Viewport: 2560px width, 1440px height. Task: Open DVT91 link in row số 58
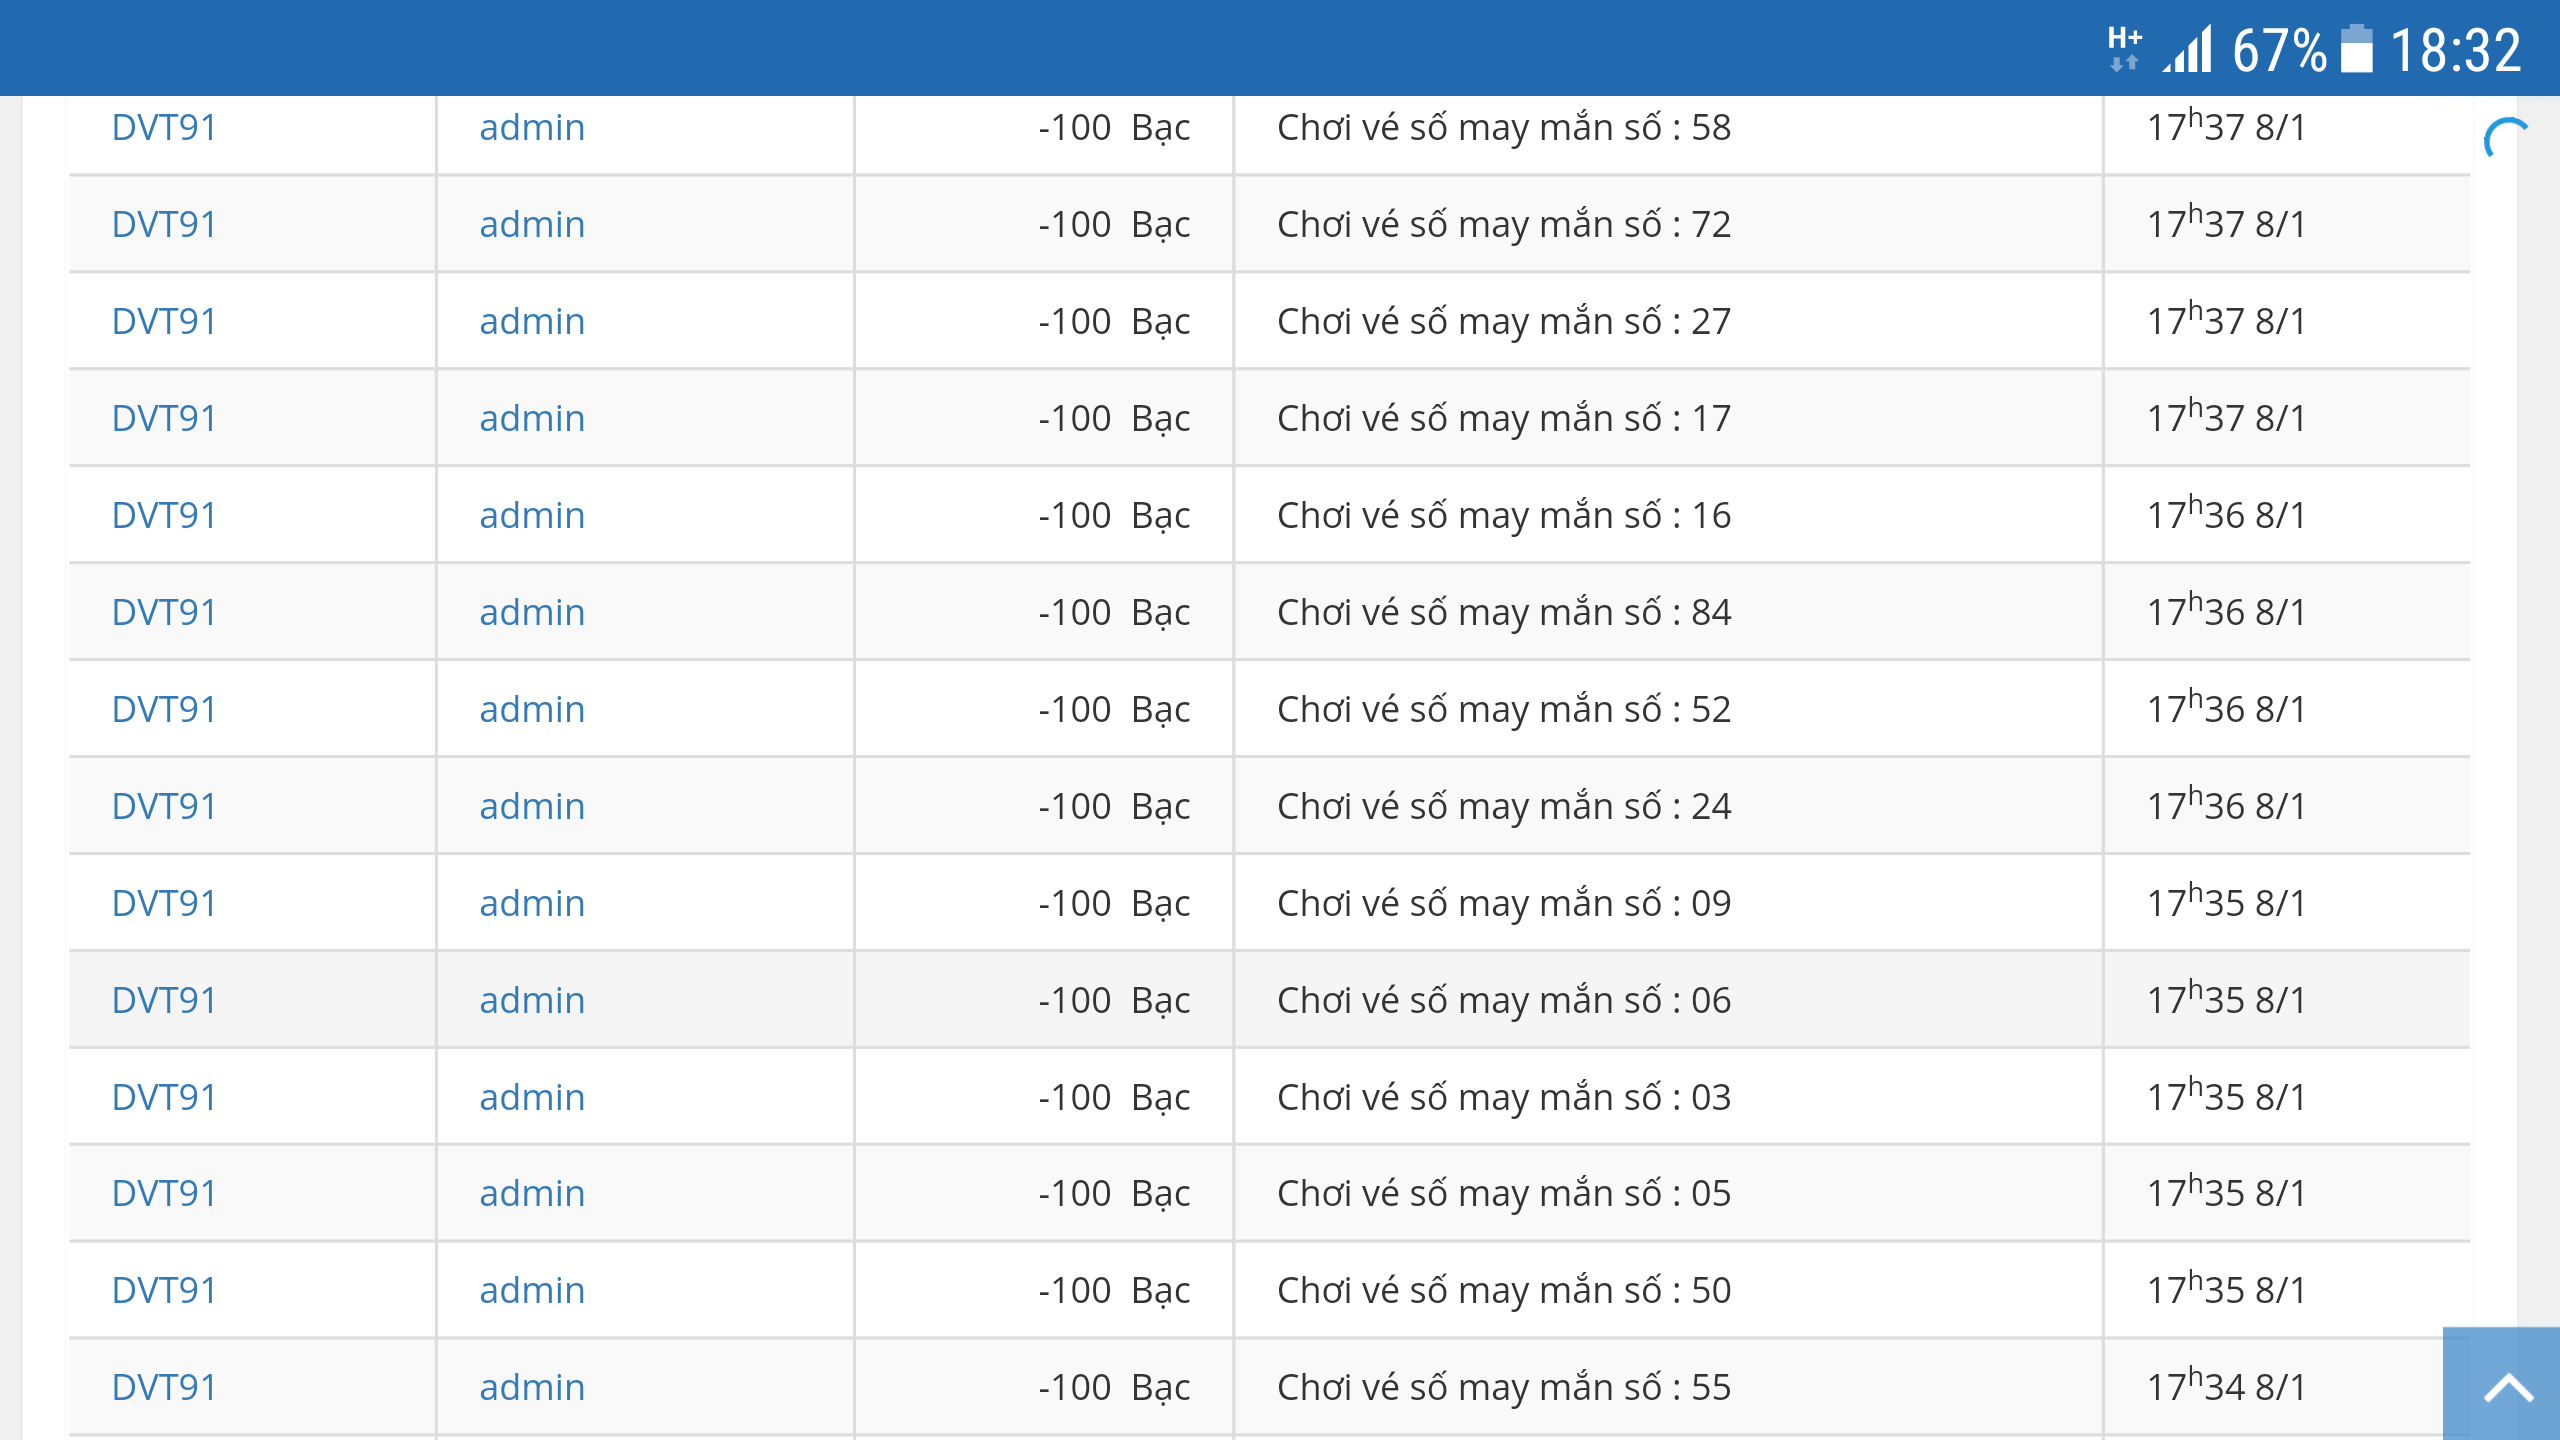(164, 128)
